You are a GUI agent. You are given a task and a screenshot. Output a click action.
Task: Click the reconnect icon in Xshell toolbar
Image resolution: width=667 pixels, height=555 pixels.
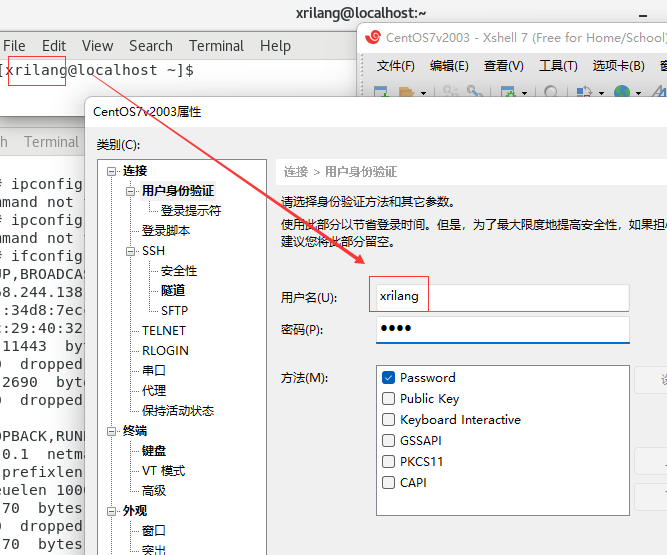click(474, 92)
